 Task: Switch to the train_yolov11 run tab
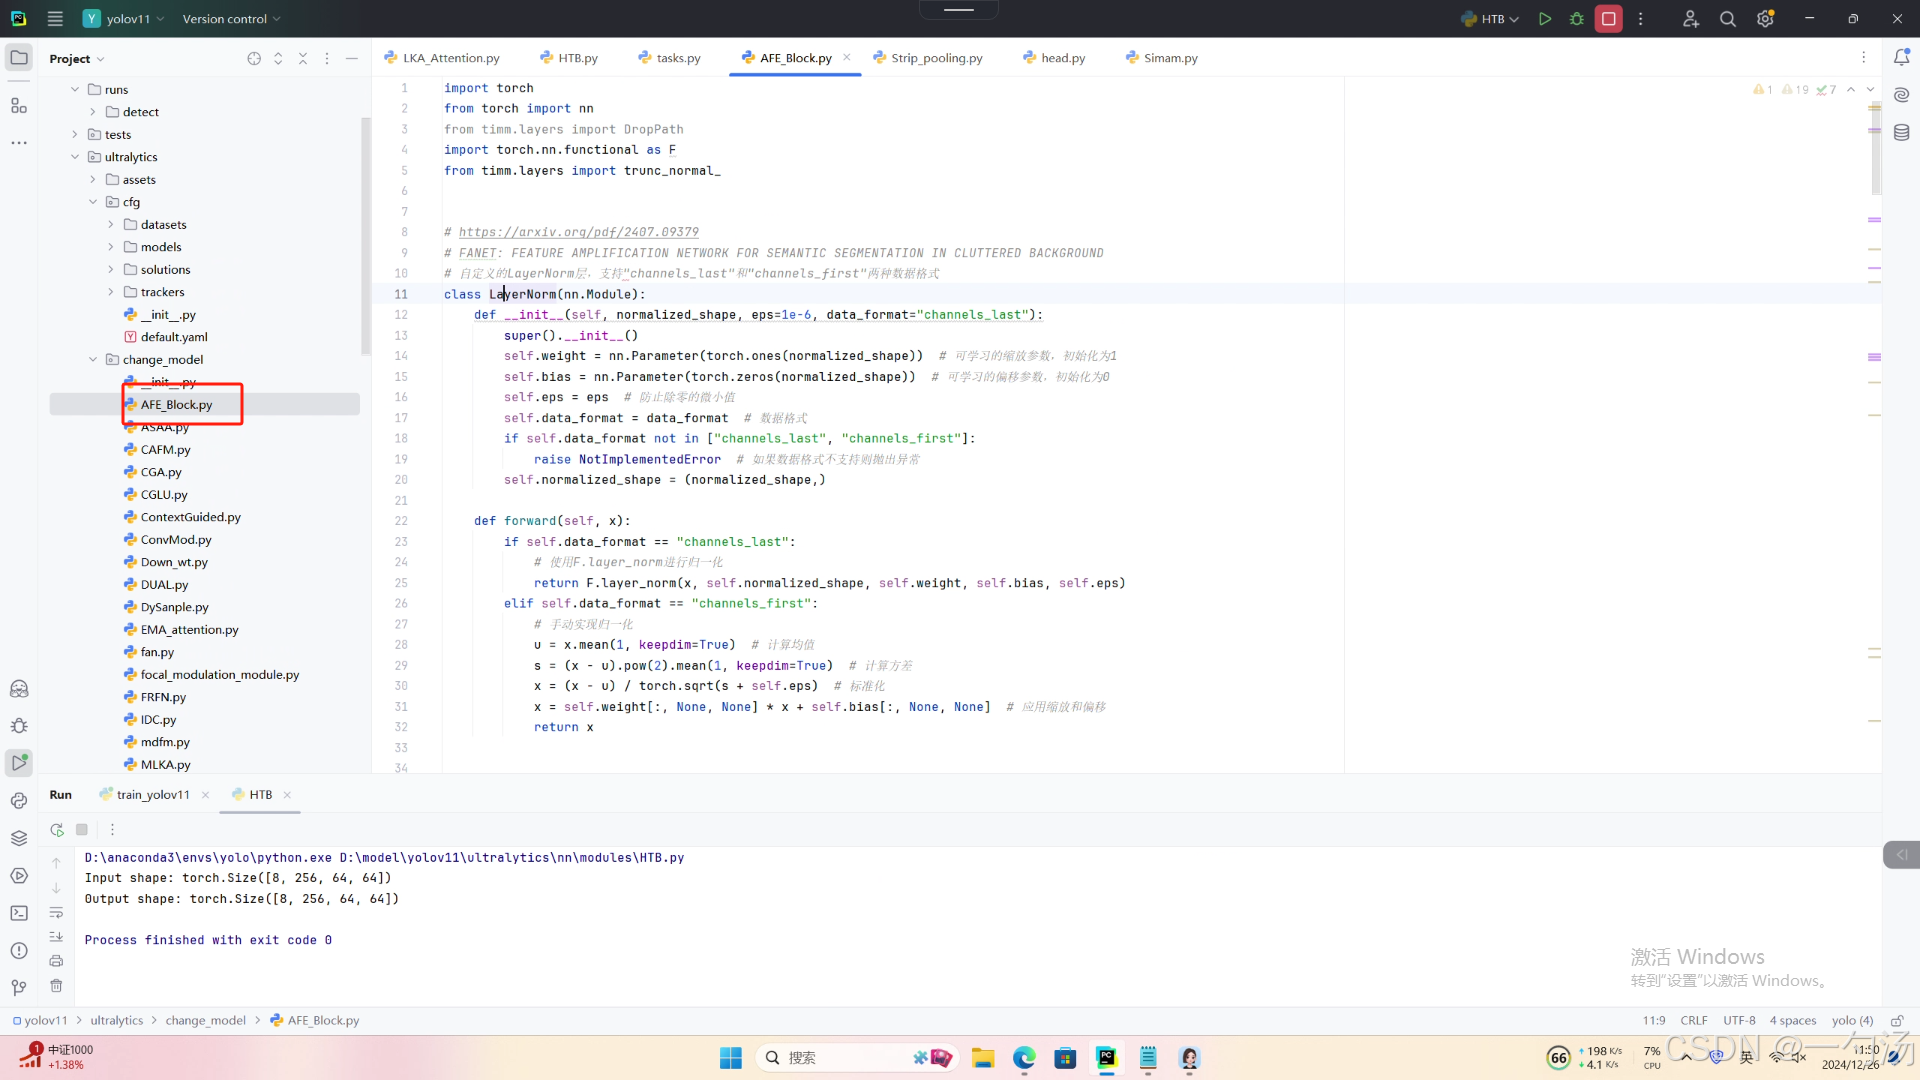[152, 795]
